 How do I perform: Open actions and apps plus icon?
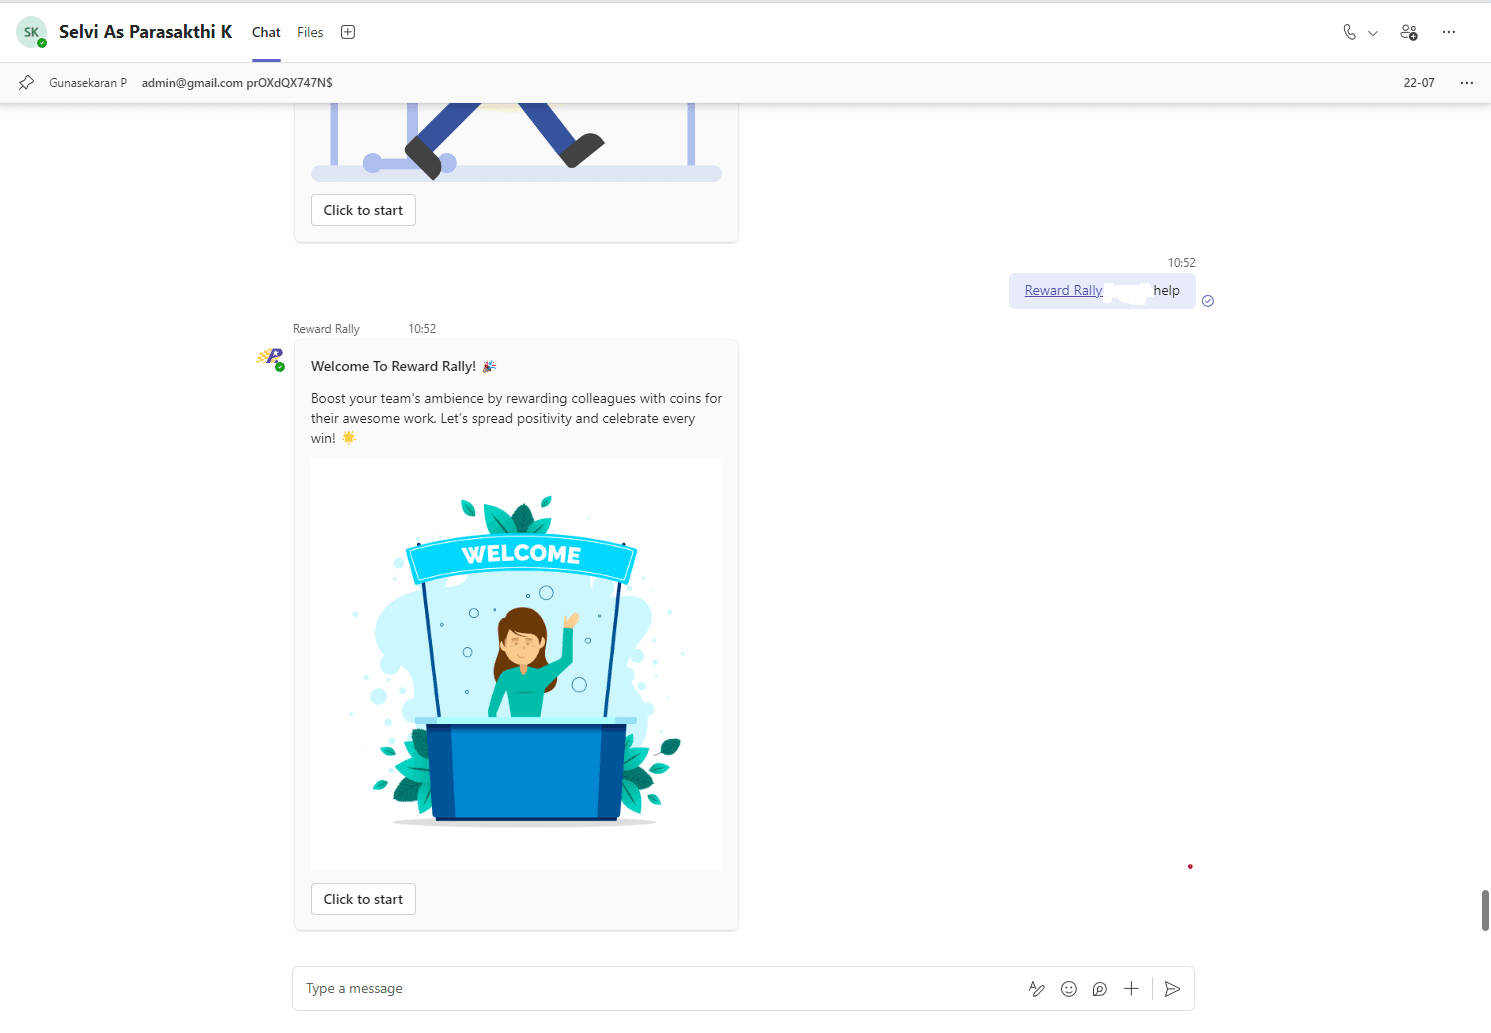pyautogui.click(x=1131, y=989)
